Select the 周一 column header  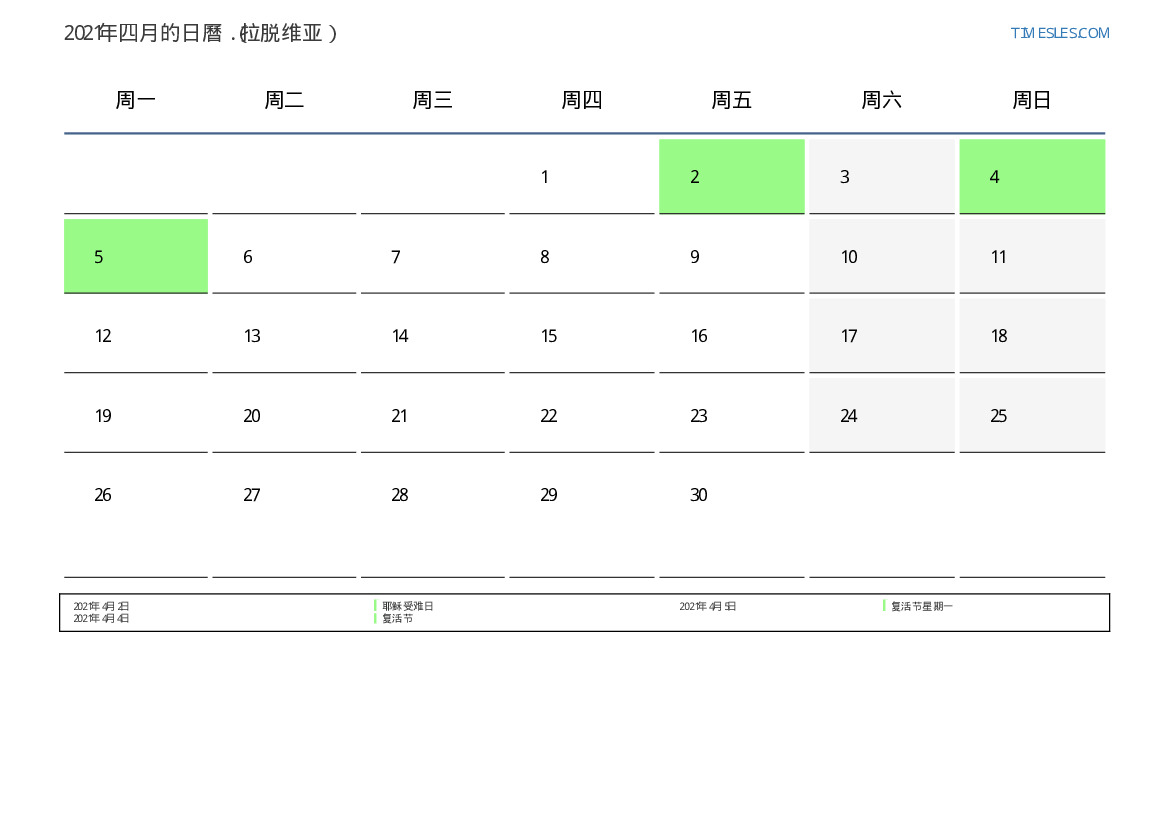136,100
